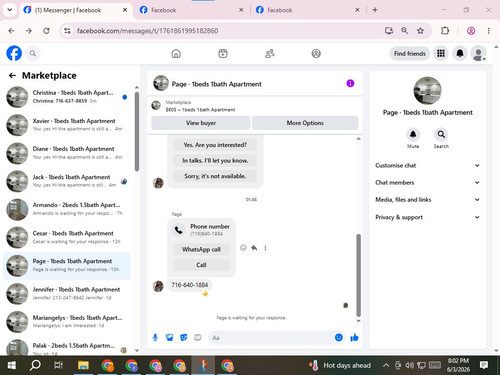Open File Explorer from the taskbar

[x=83, y=366]
